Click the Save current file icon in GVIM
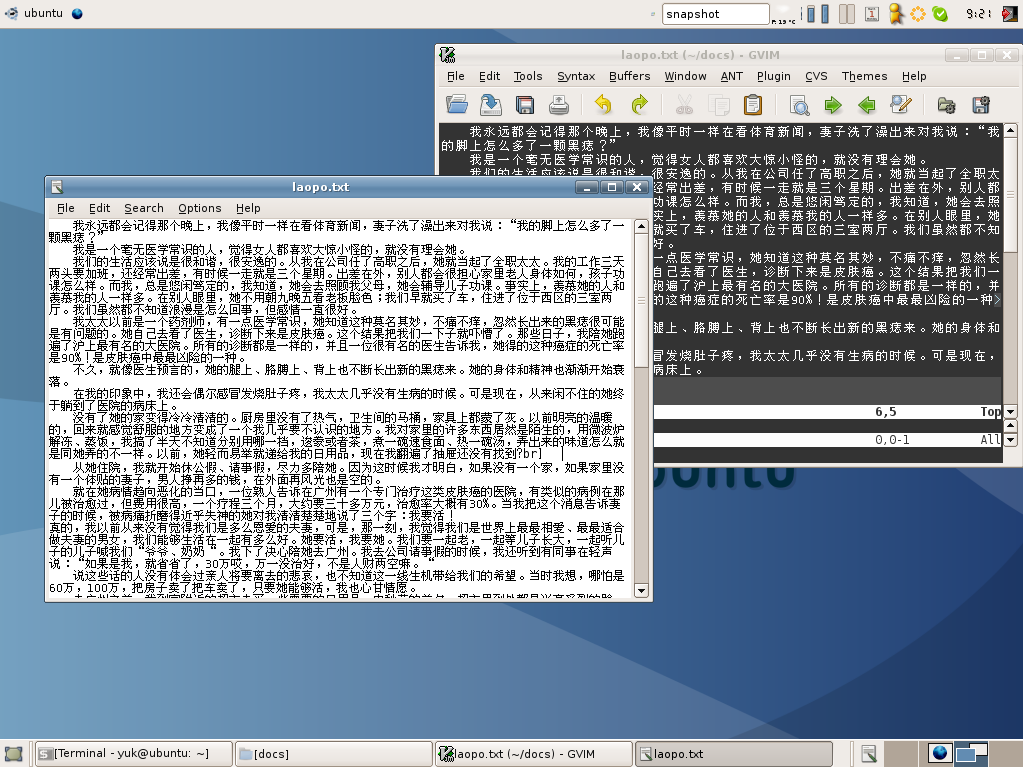Screen dimensions: 1023x767 click(491, 104)
